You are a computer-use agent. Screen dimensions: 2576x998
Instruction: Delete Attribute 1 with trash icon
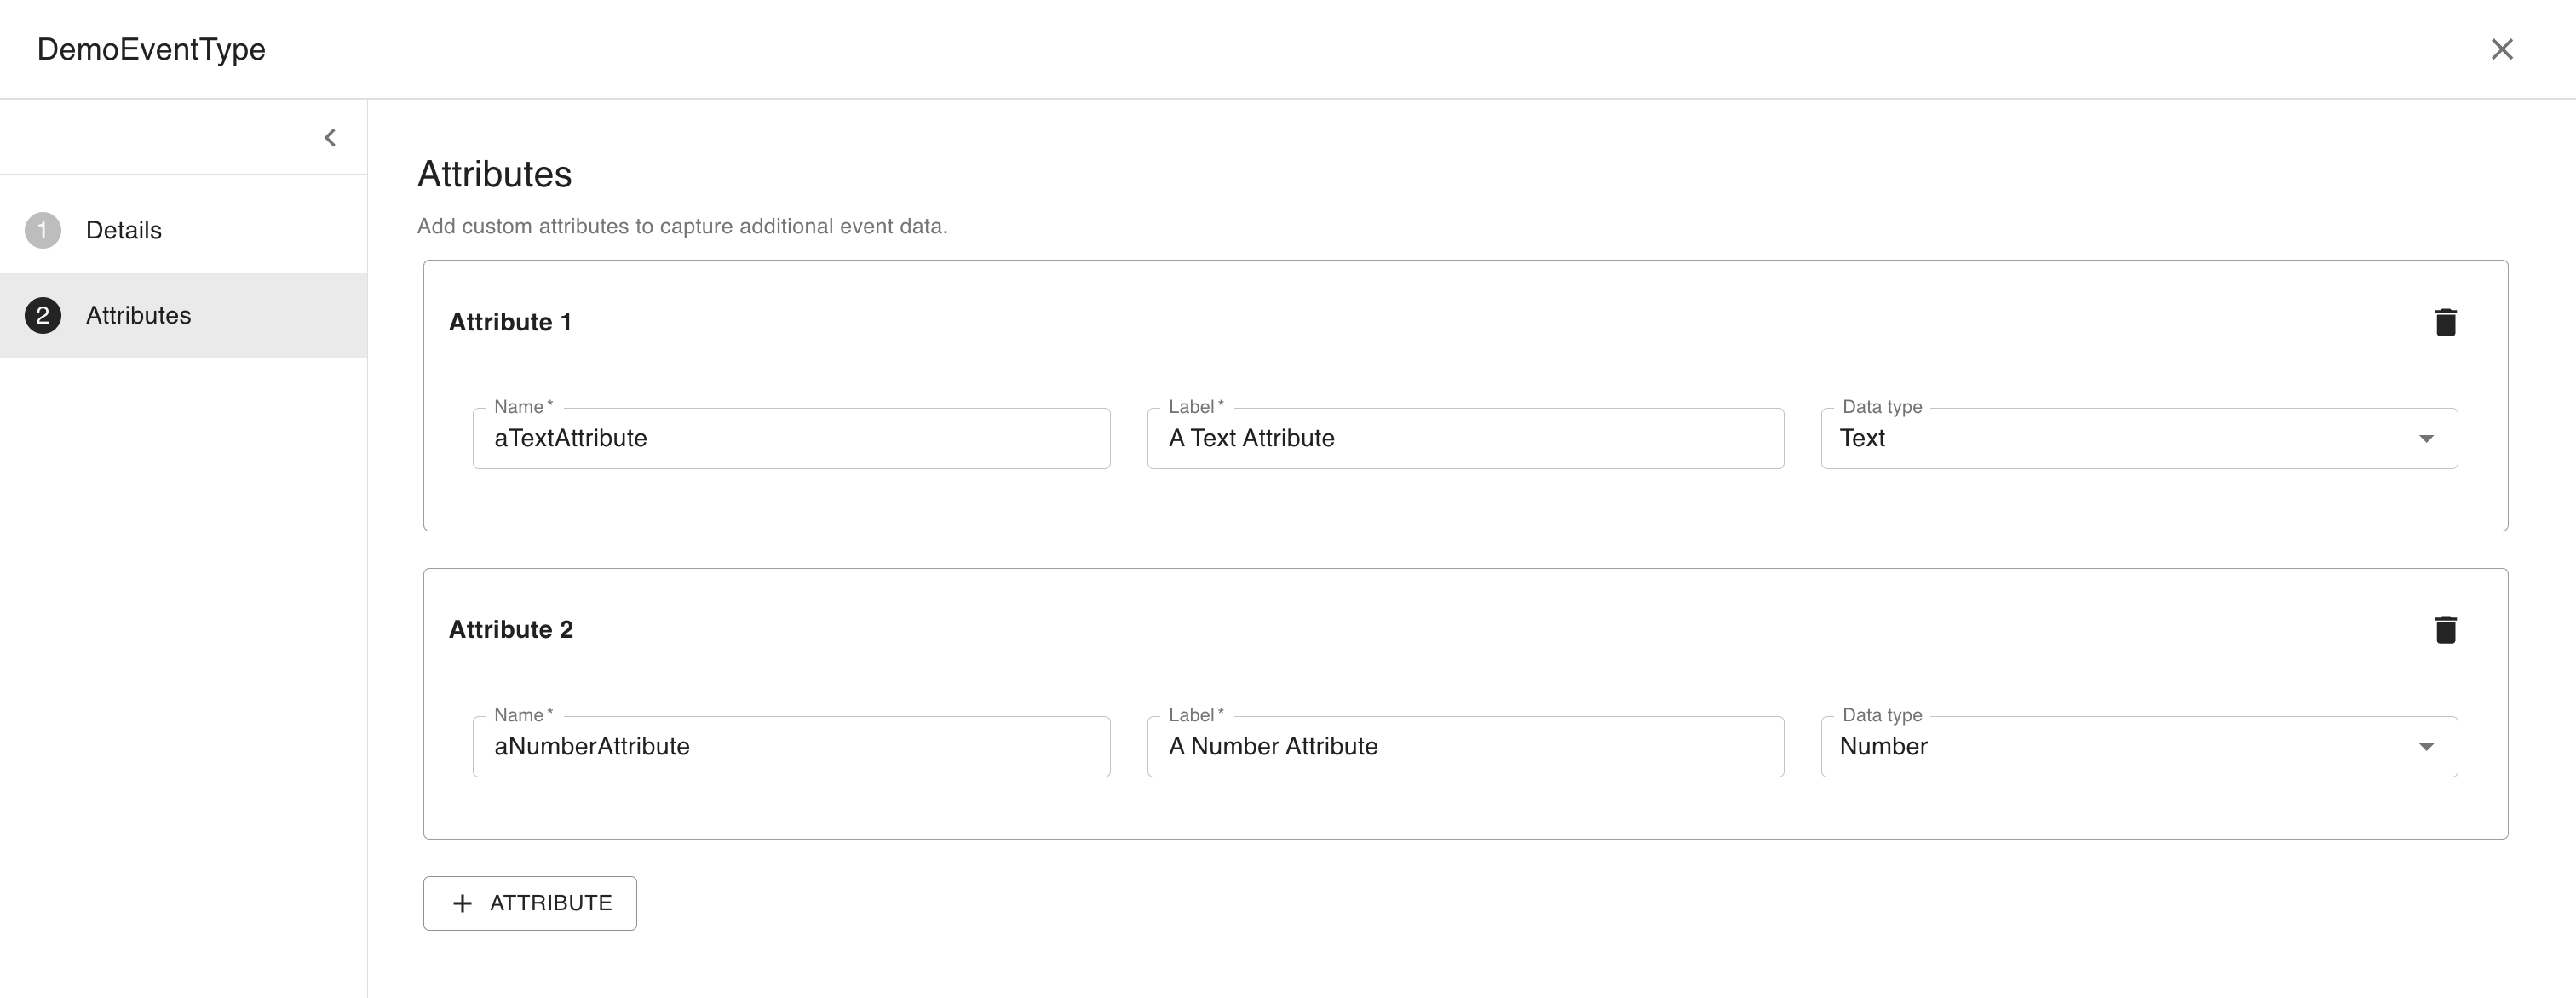tap(2445, 322)
